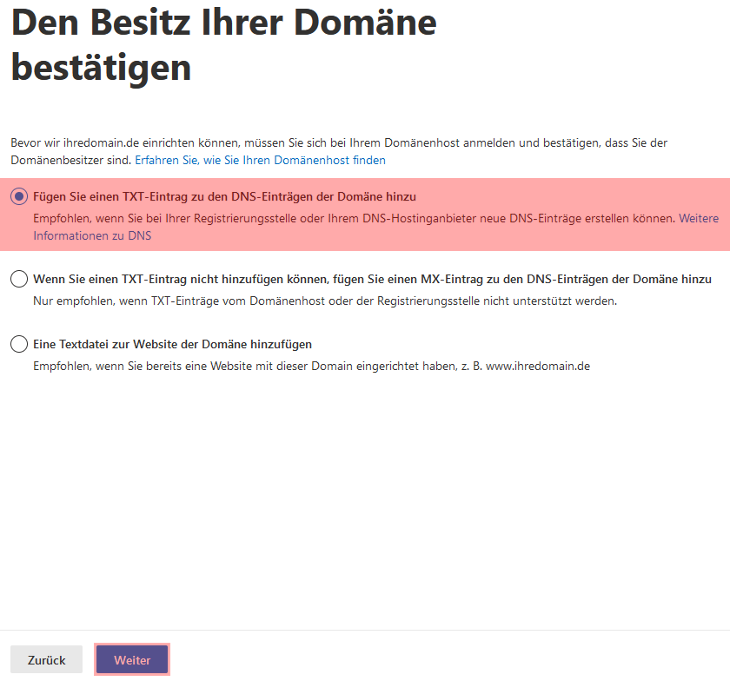Open 'Erfahren Sie, wie Sie Ihren Domänenhost finden' link
The height and width of the screenshot is (681, 730).
pyautogui.click(x=260, y=160)
